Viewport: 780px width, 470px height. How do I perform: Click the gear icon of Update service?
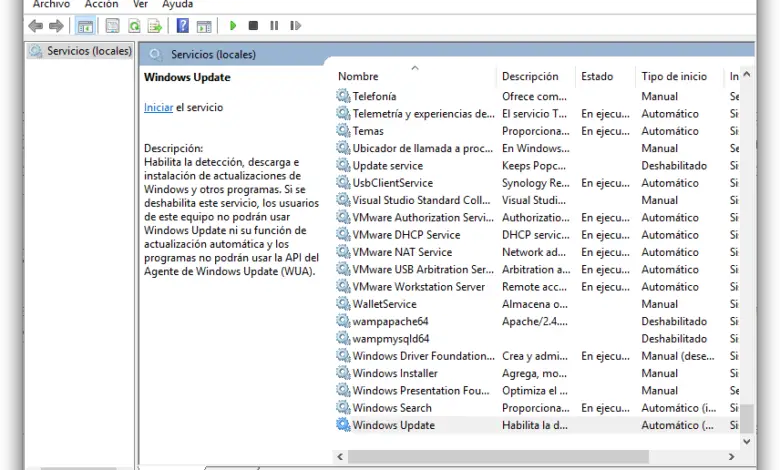343,165
